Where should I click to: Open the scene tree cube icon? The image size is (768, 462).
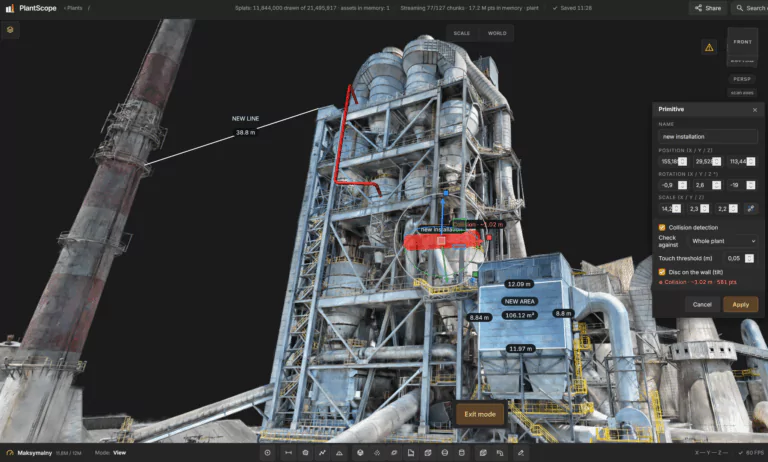(10, 30)
